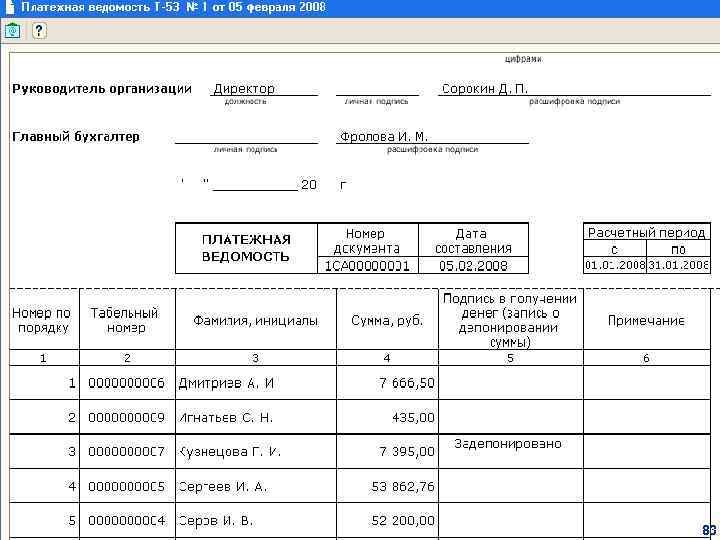720x540 pixels.
Task: Click the signature cell in Дмитриев's row
Action: 511,382
